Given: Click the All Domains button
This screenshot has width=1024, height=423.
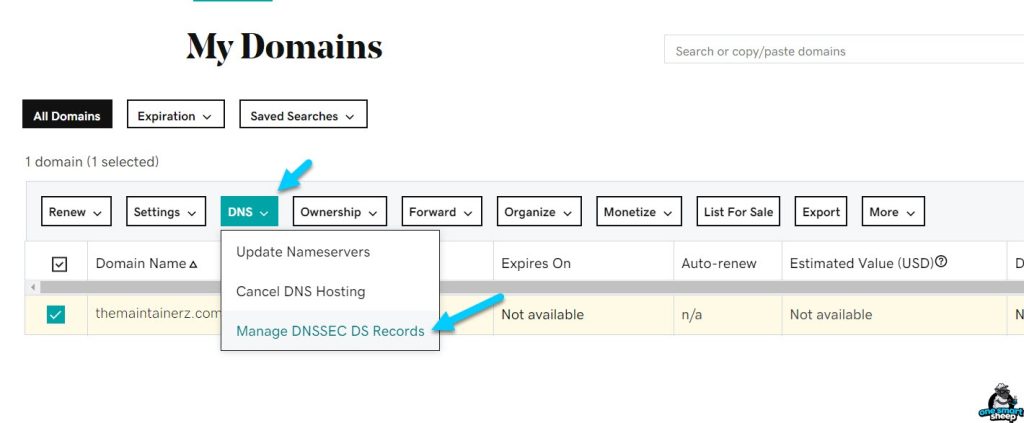Looking at the screenshot, I should pos(67,116).
